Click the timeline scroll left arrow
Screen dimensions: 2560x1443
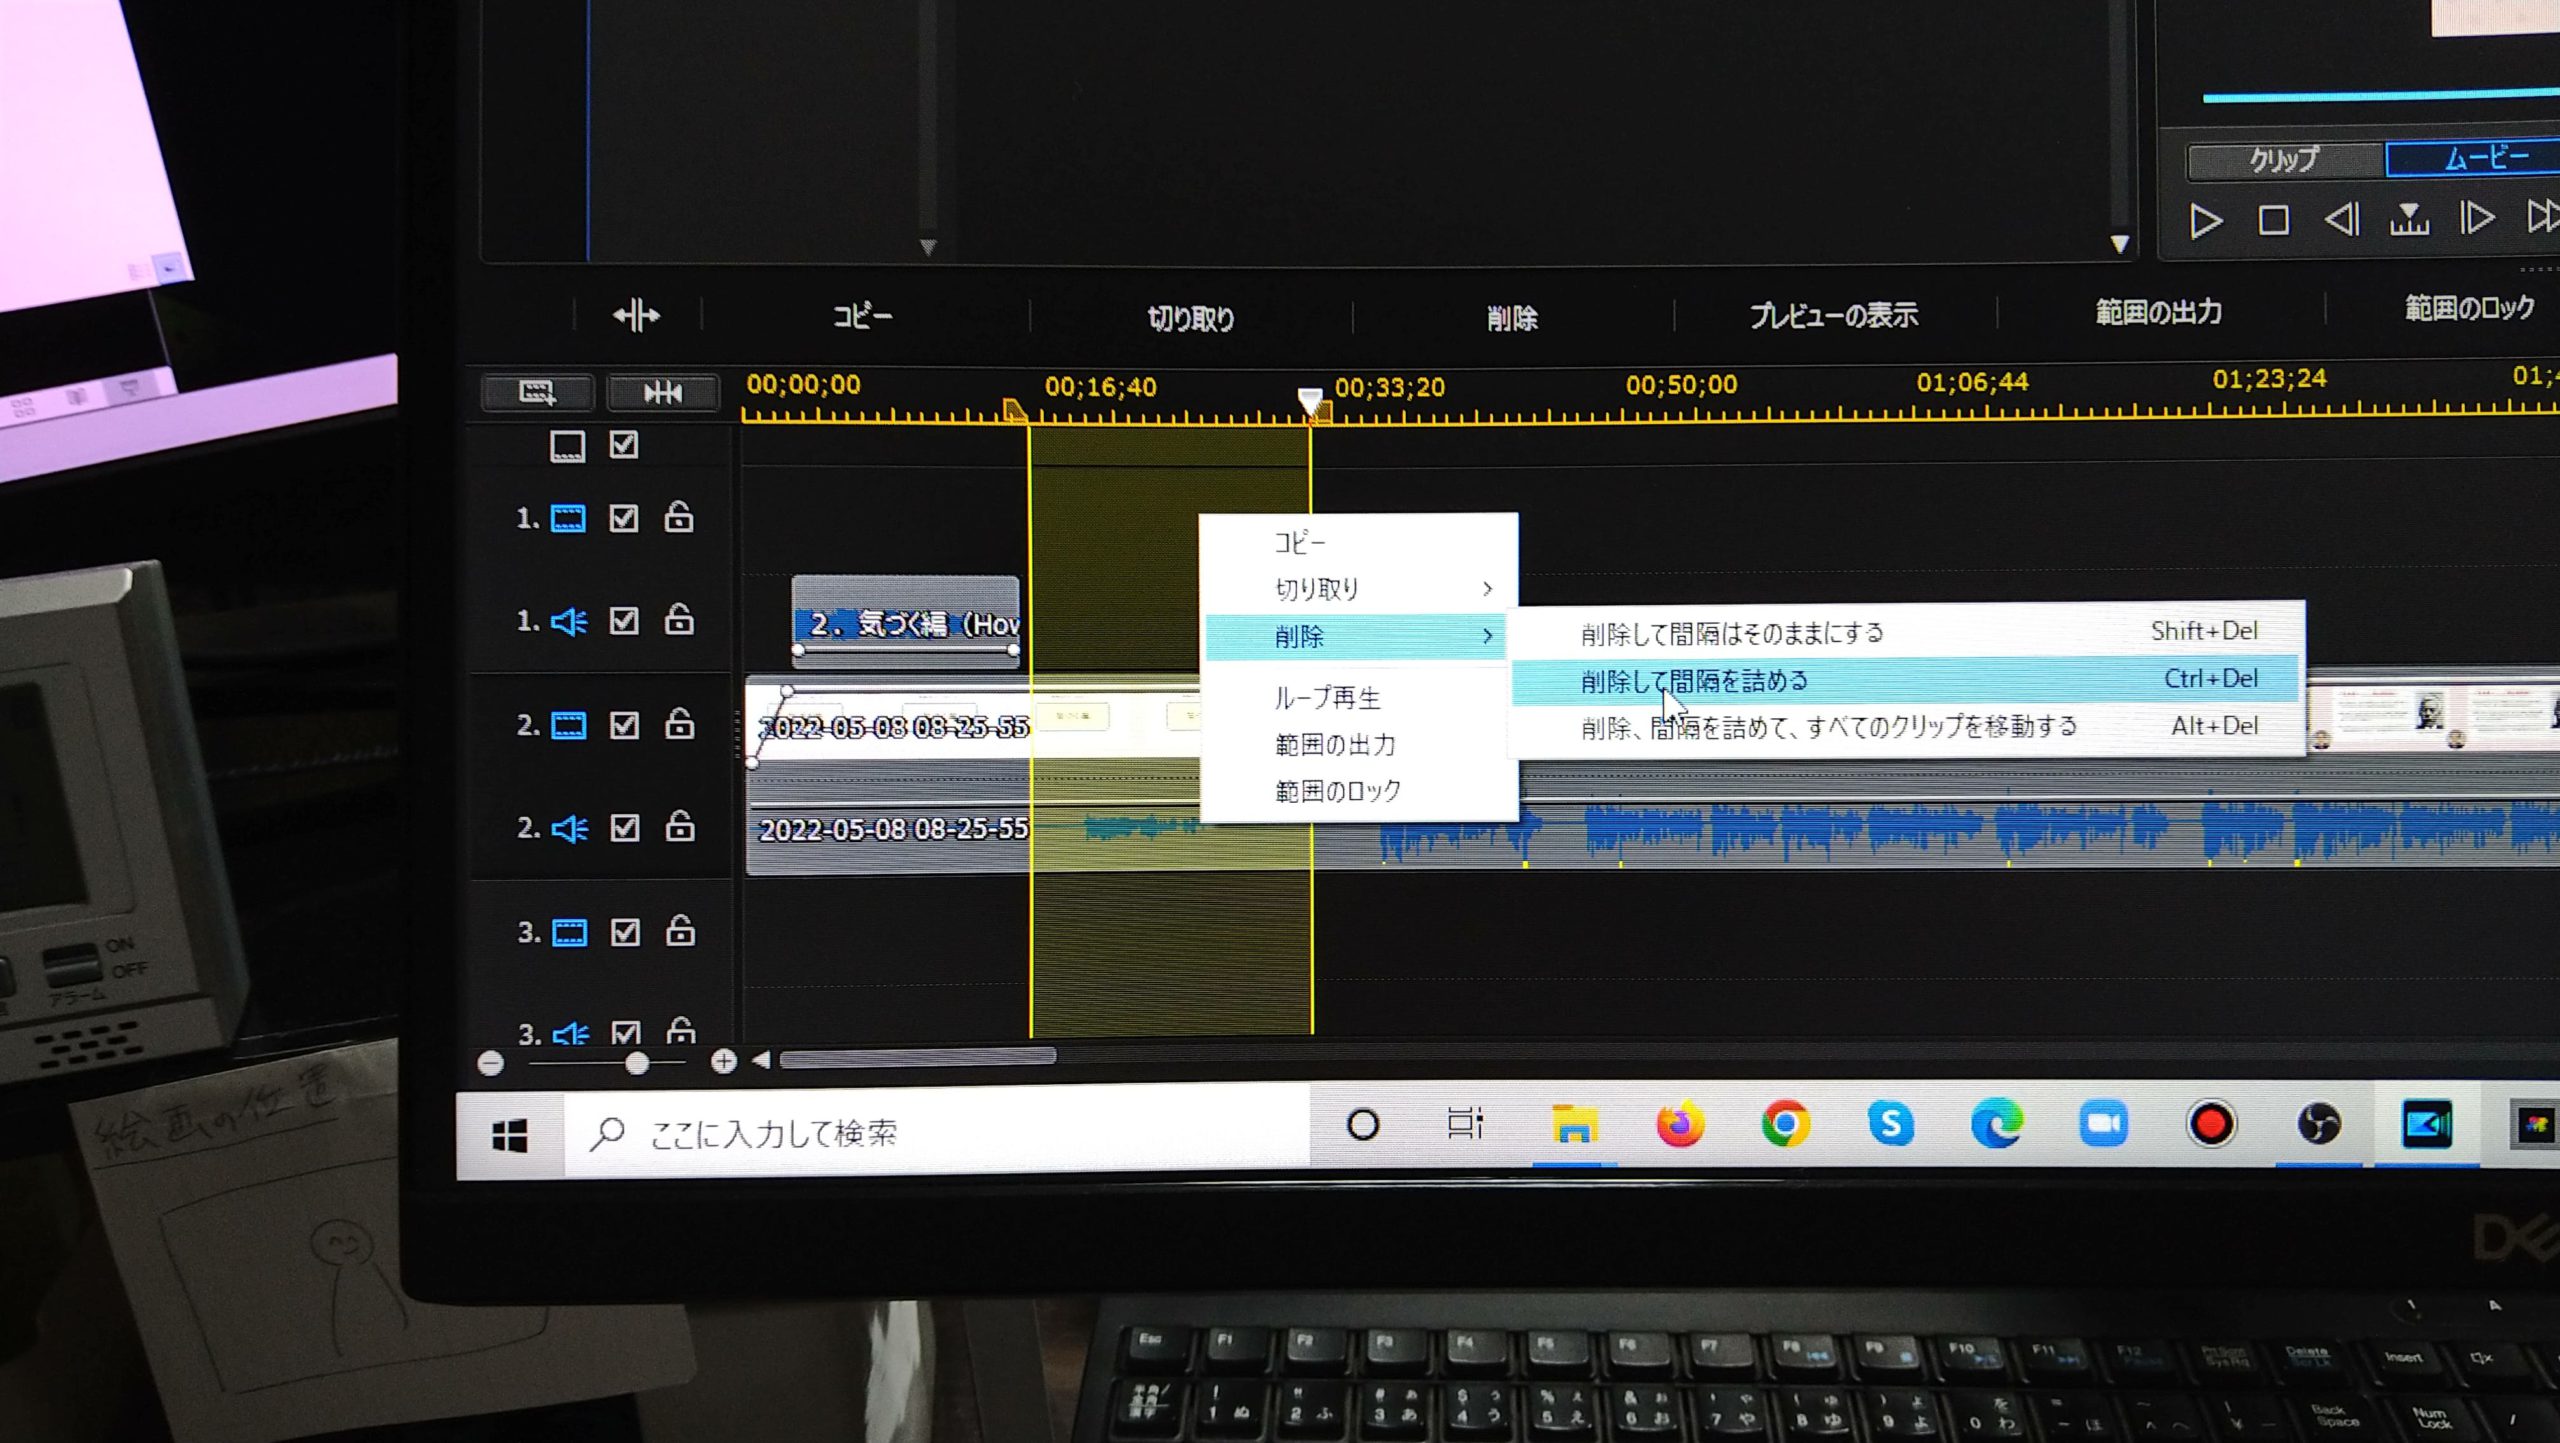(762, 1060)
